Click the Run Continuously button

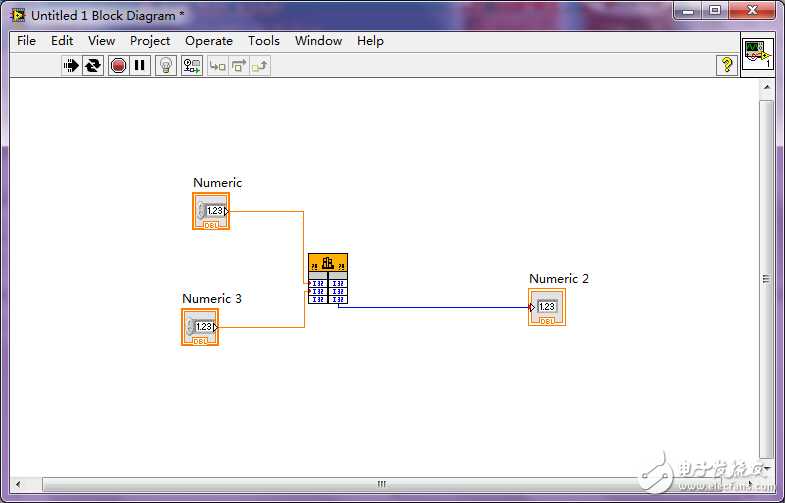pyautogui.click(x=93, y=66)
